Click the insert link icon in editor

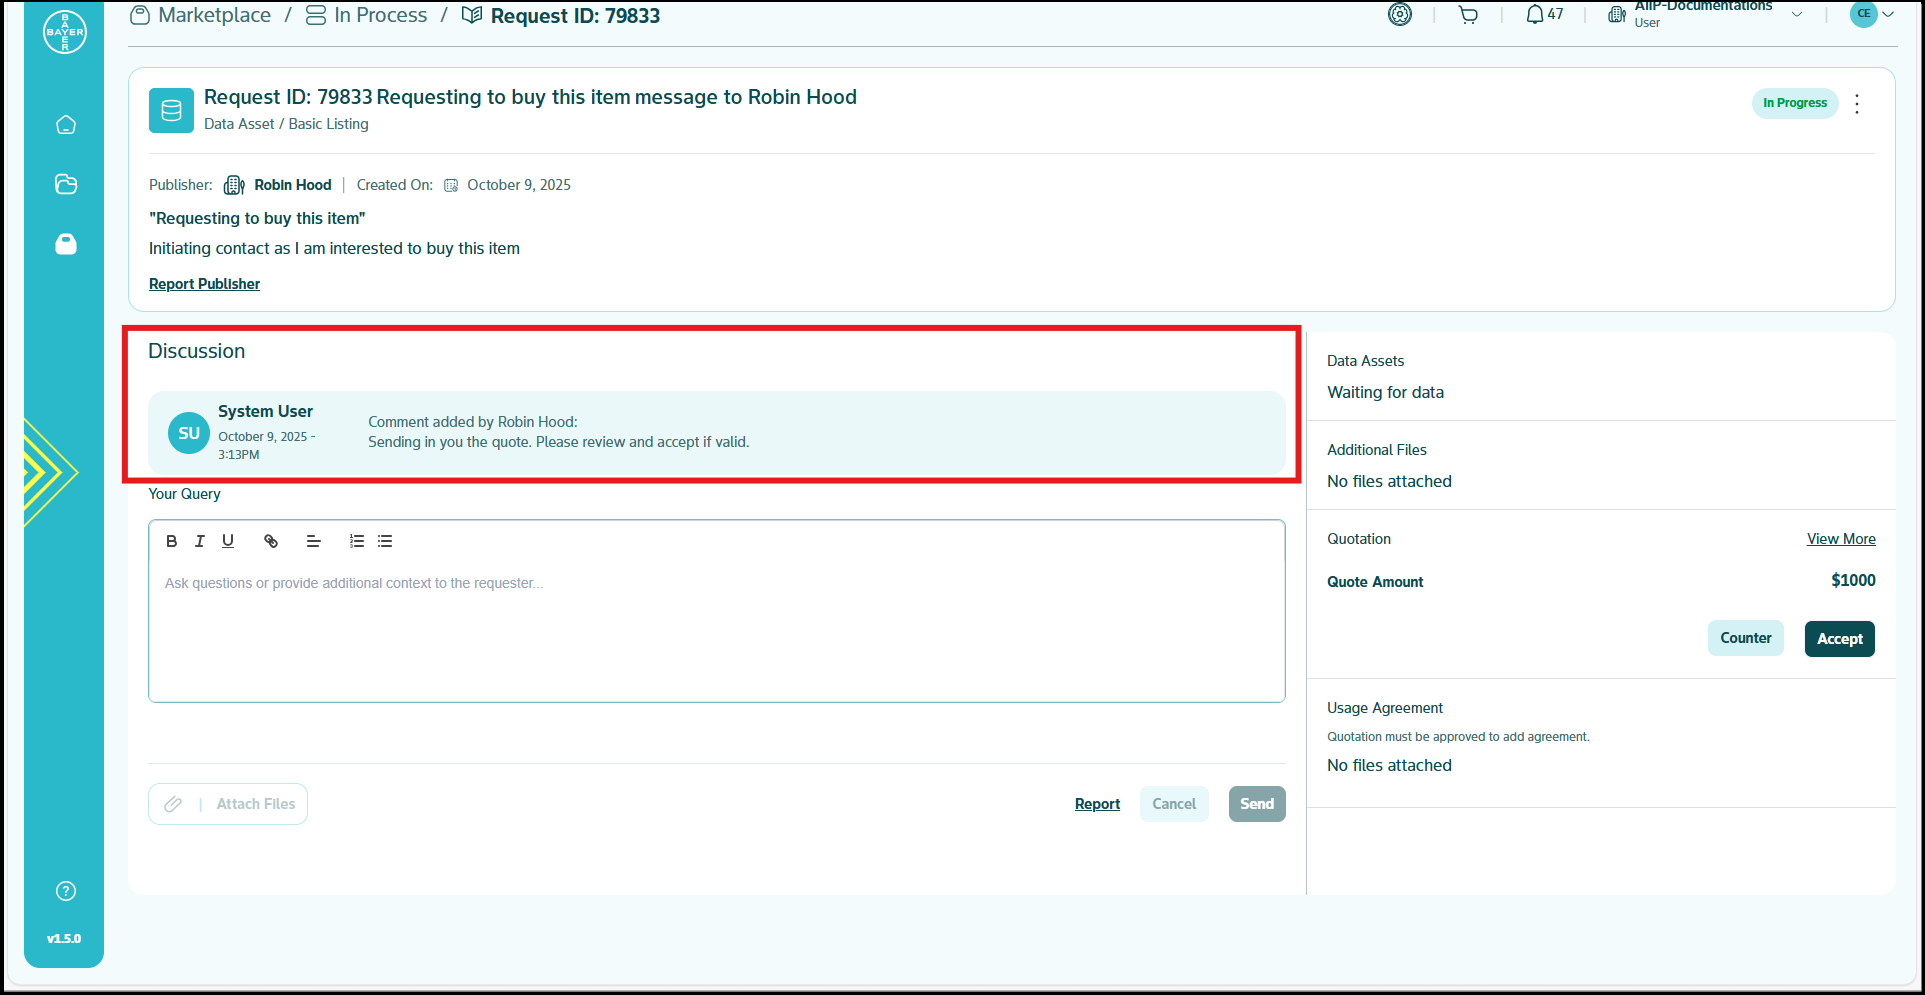click(x=271, y=541)
